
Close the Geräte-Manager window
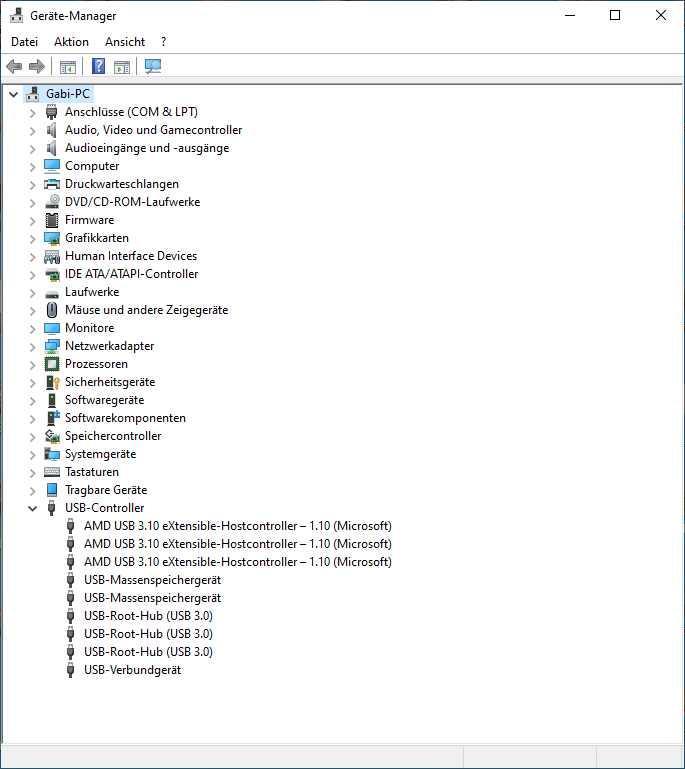coord(660,16)
